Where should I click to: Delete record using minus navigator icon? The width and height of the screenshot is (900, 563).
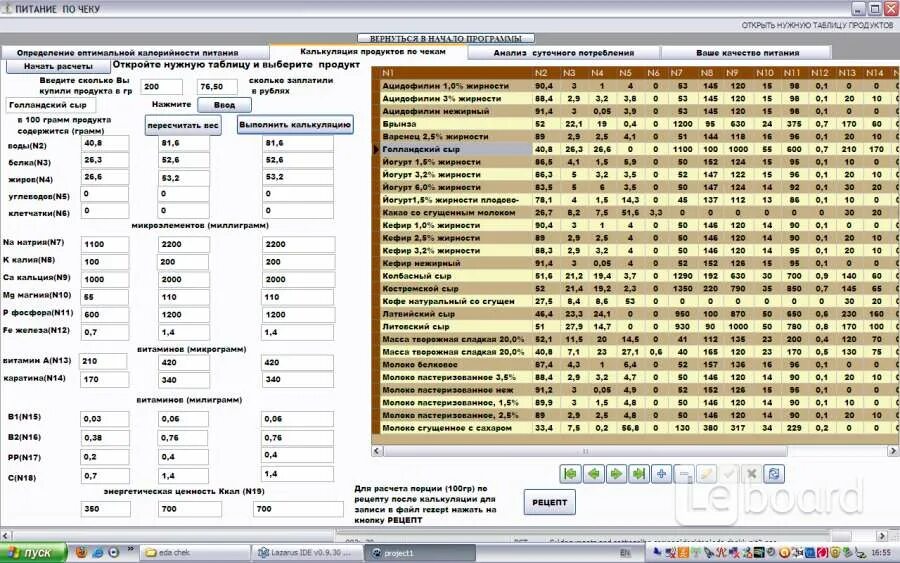pos(684,474)
